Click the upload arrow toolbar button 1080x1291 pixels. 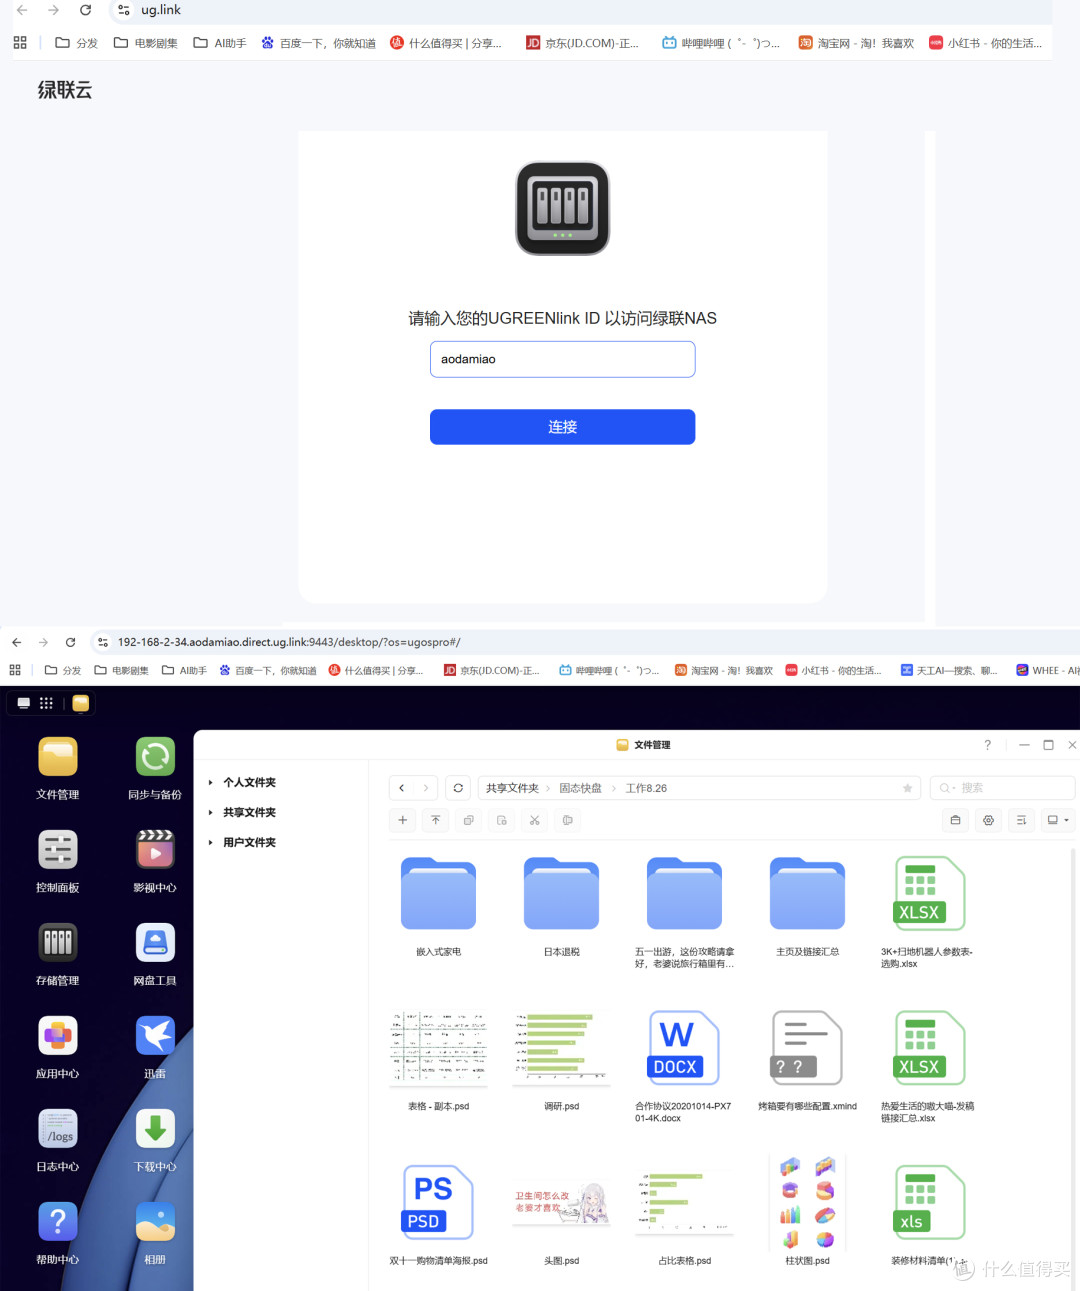pos(436,820)
